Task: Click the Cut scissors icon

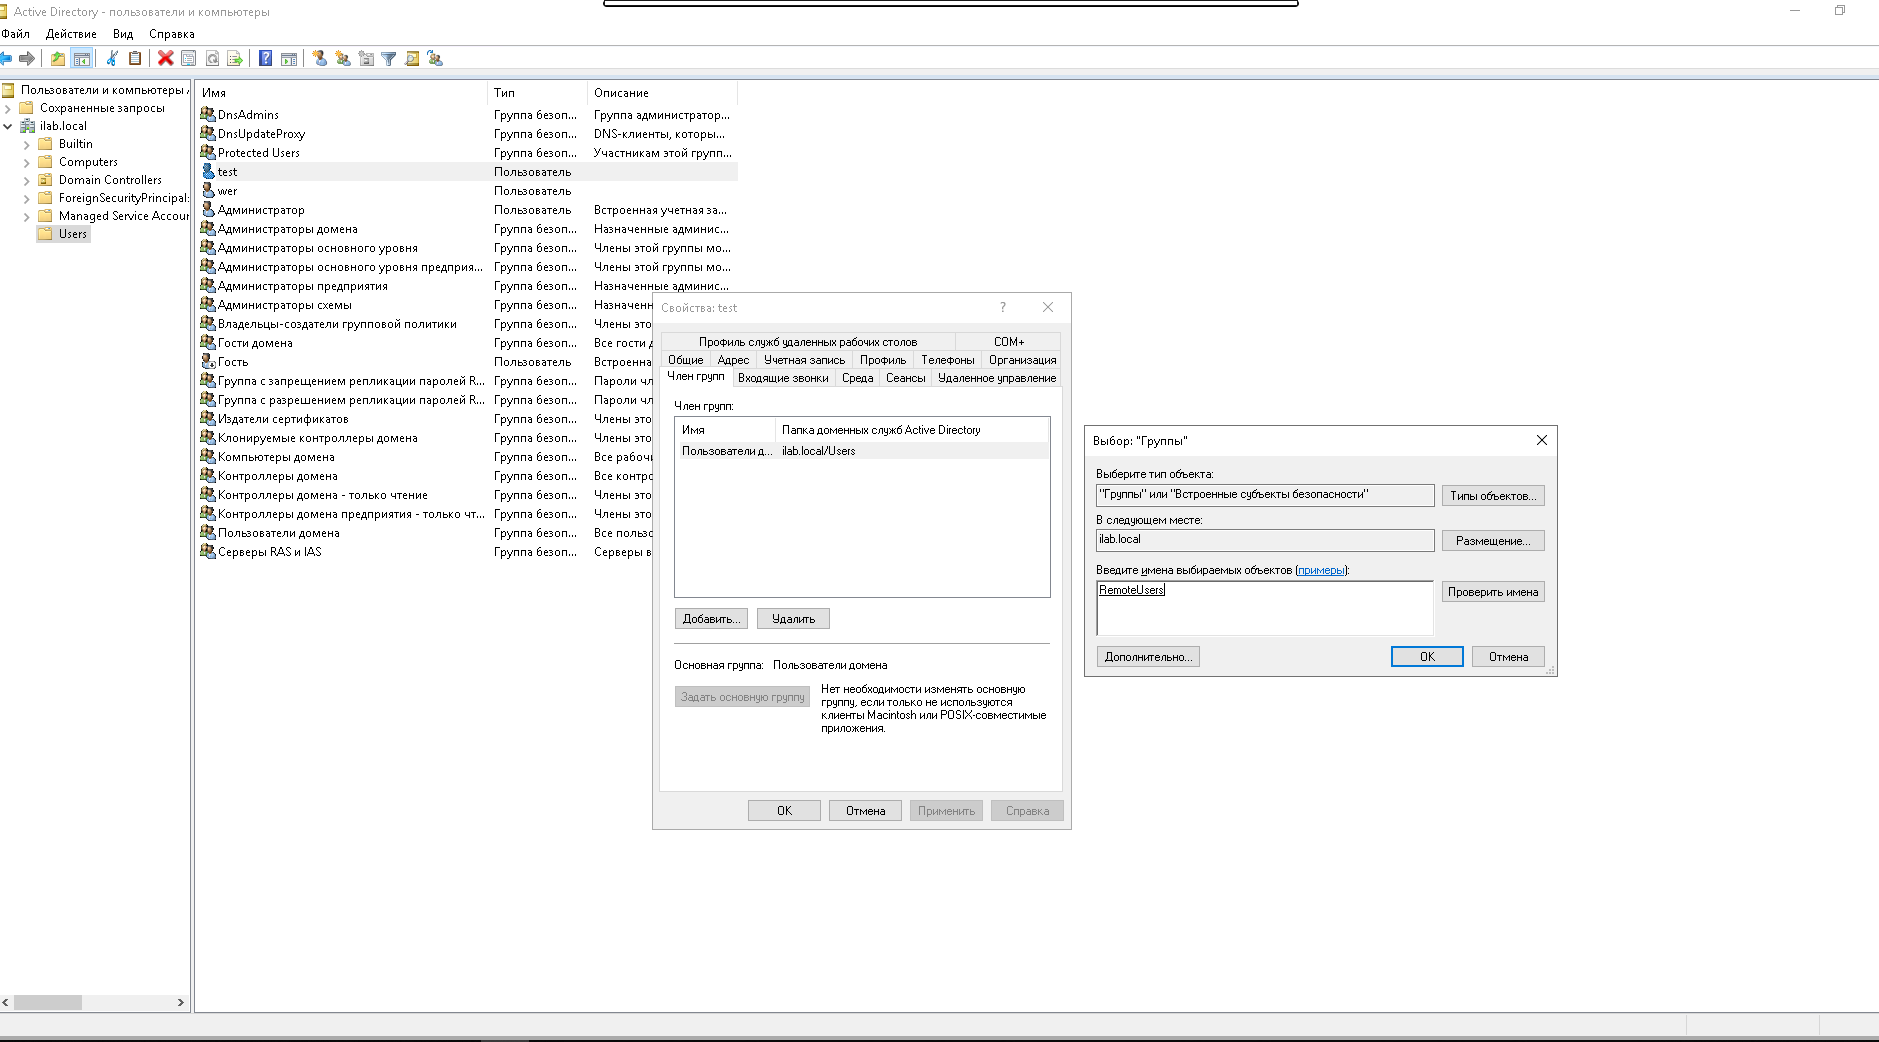Action: (112, 59)
